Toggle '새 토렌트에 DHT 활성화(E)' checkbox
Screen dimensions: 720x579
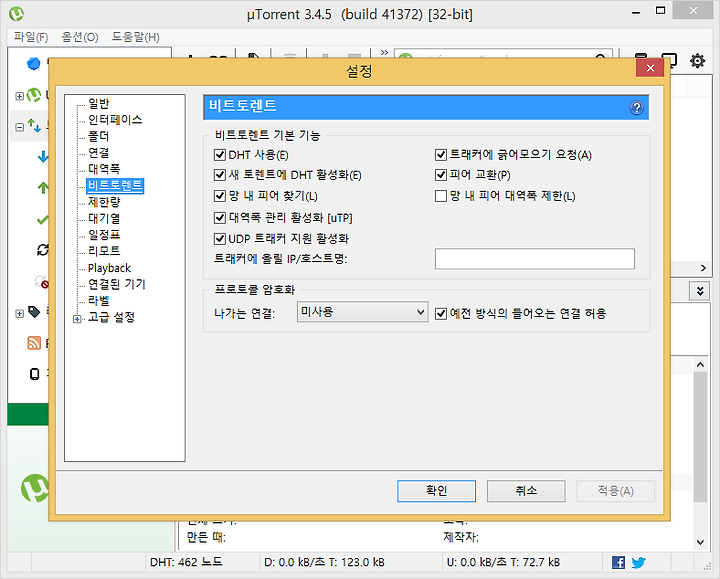coord(220,175)
